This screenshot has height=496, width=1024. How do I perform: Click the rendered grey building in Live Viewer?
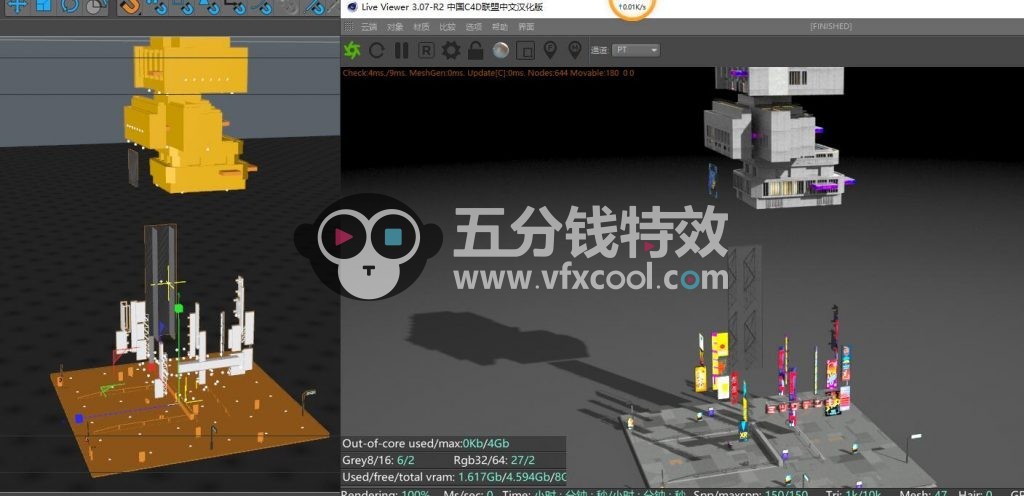[x=777, y=136]
